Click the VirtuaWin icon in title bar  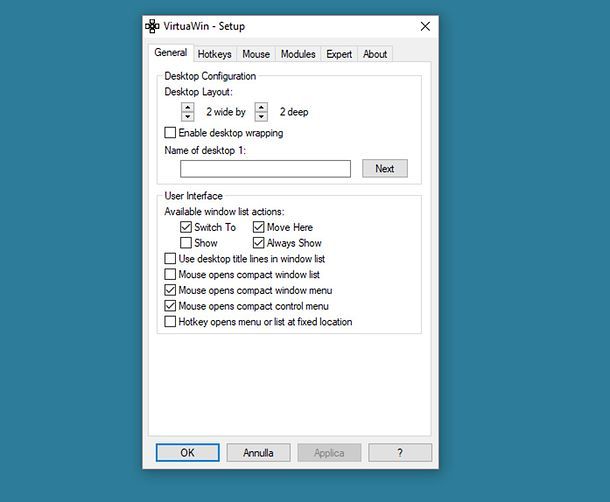pos(152,26)
